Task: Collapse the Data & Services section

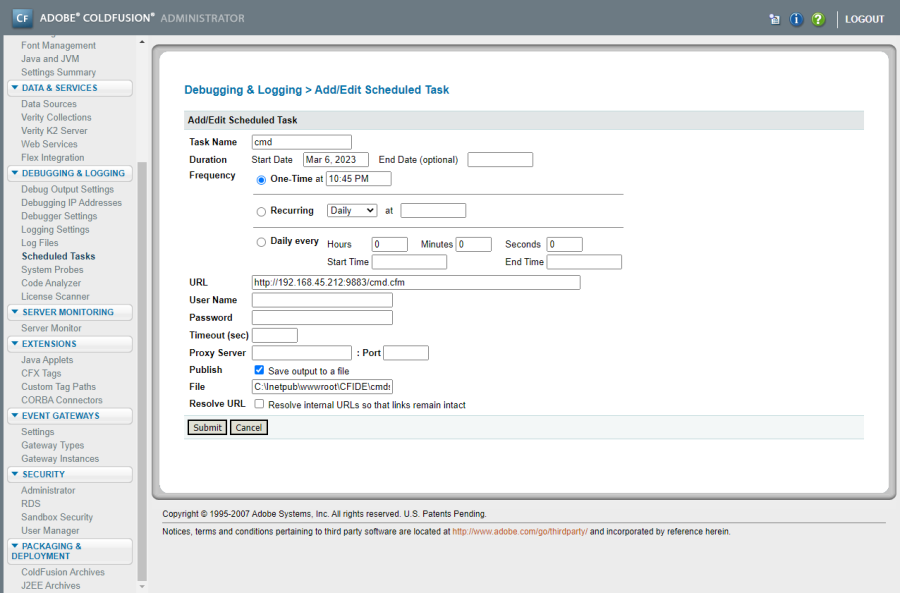Action: [x=69, y=88]
